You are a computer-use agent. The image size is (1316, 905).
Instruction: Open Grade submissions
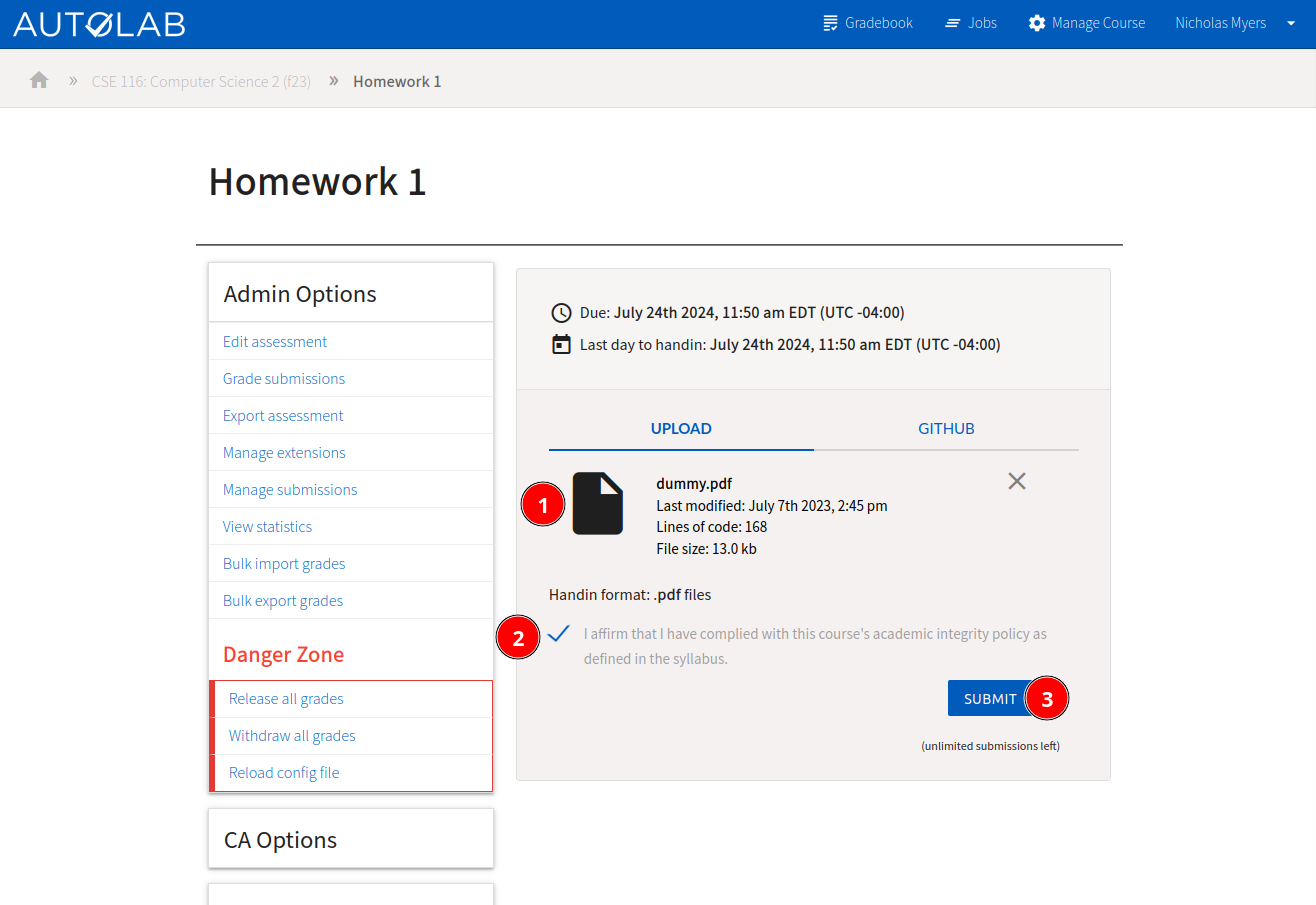click(284, 378)
